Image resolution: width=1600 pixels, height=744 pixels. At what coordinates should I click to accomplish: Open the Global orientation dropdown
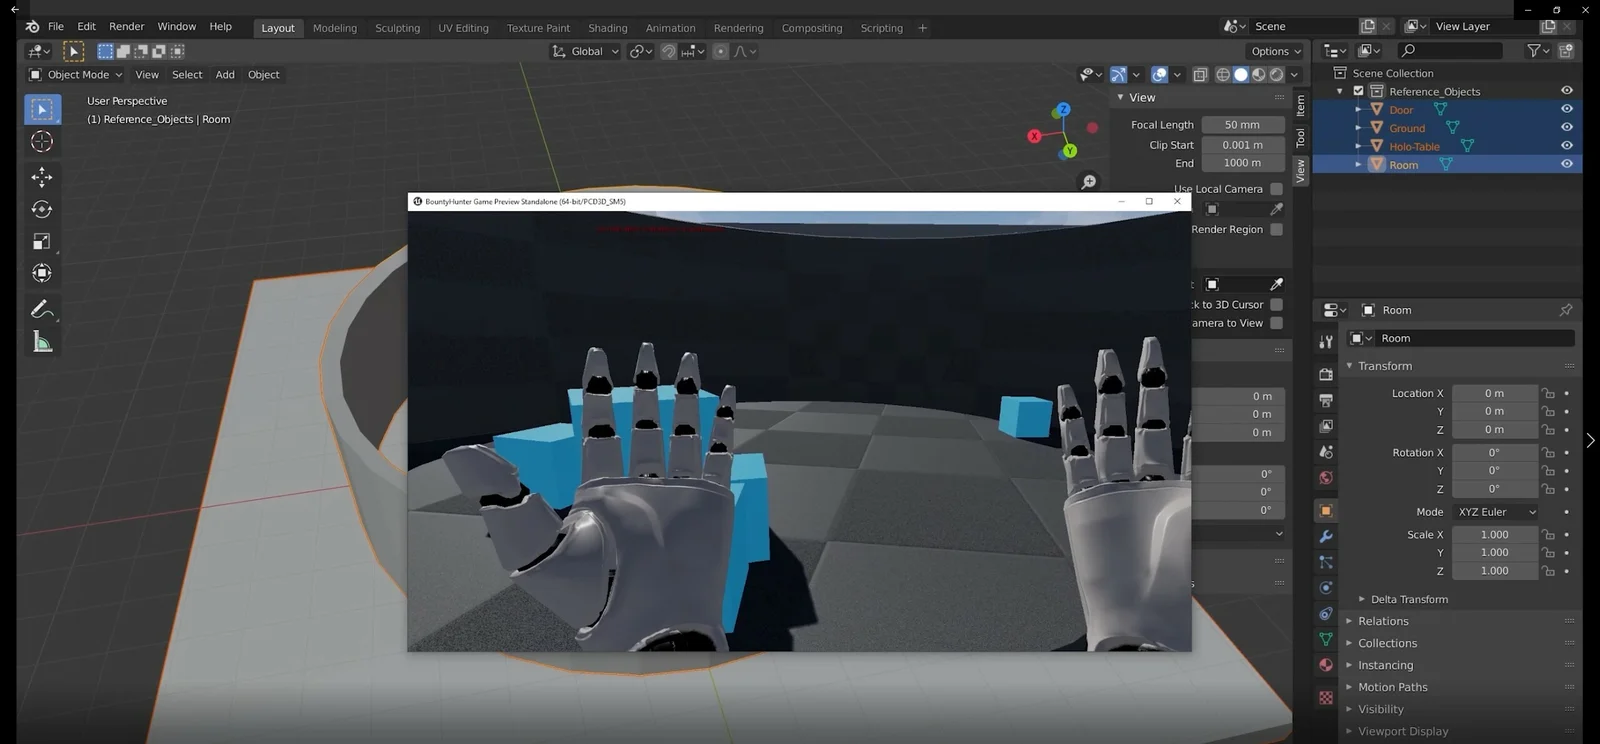click(x=586, y=51)
